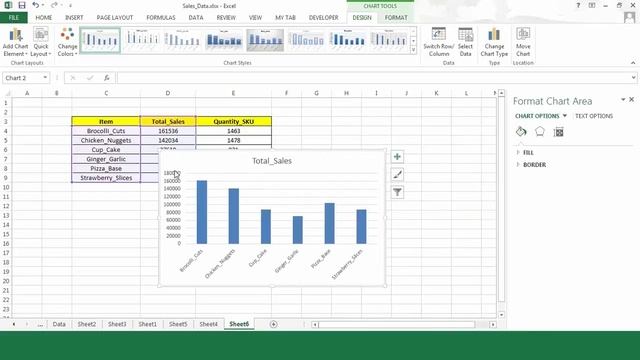Open the Sheet4 tab
Screen dimensions: 640x360
pos(208,324)
